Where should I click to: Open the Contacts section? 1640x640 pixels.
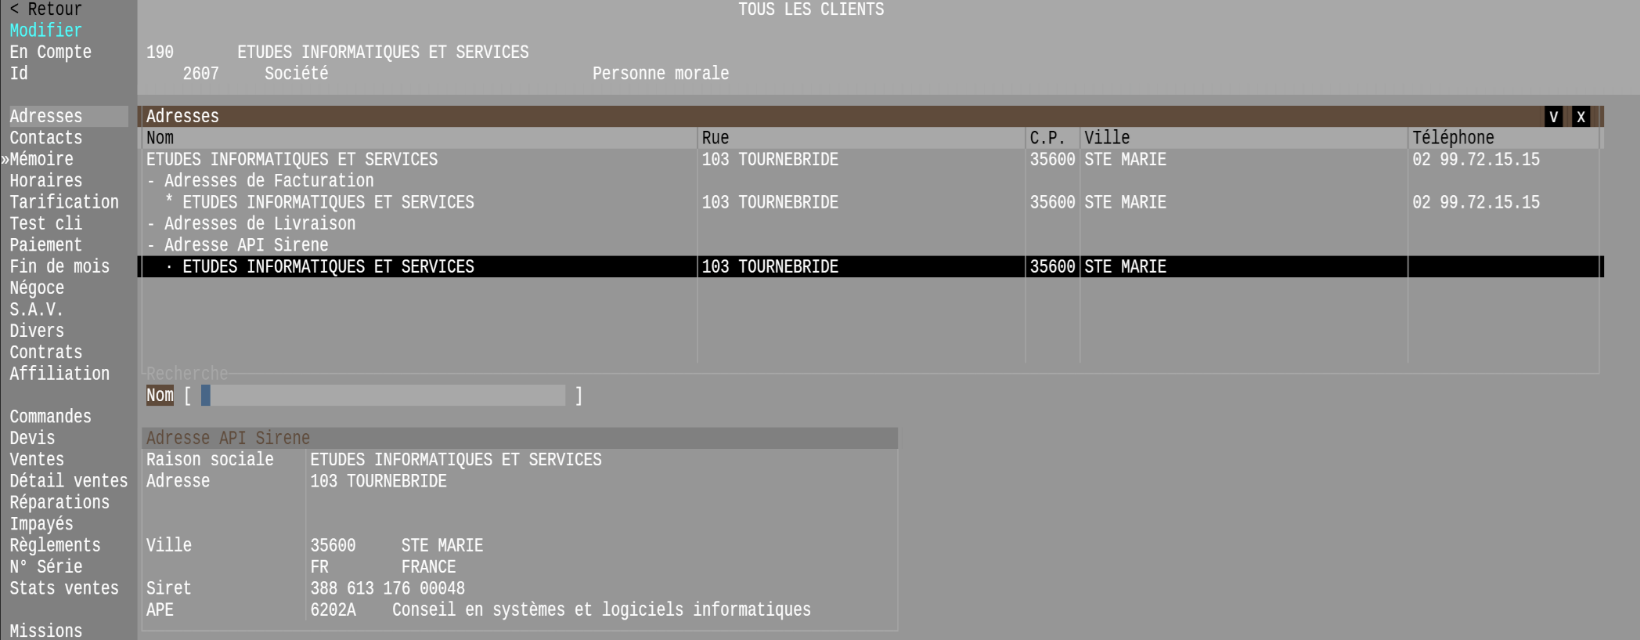[x=46, y=138]
